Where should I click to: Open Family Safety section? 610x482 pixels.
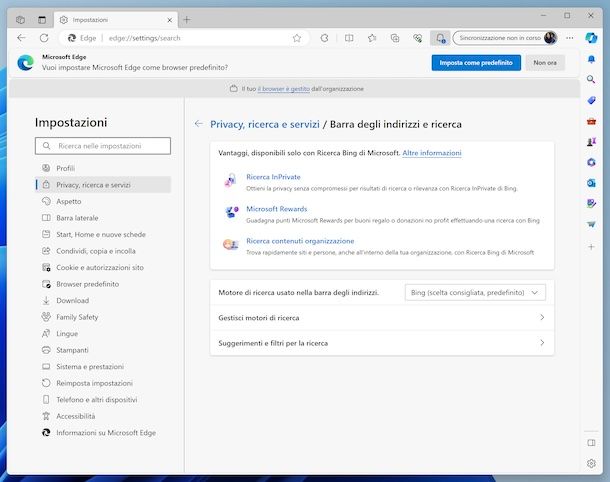click(x=103, y=317)
